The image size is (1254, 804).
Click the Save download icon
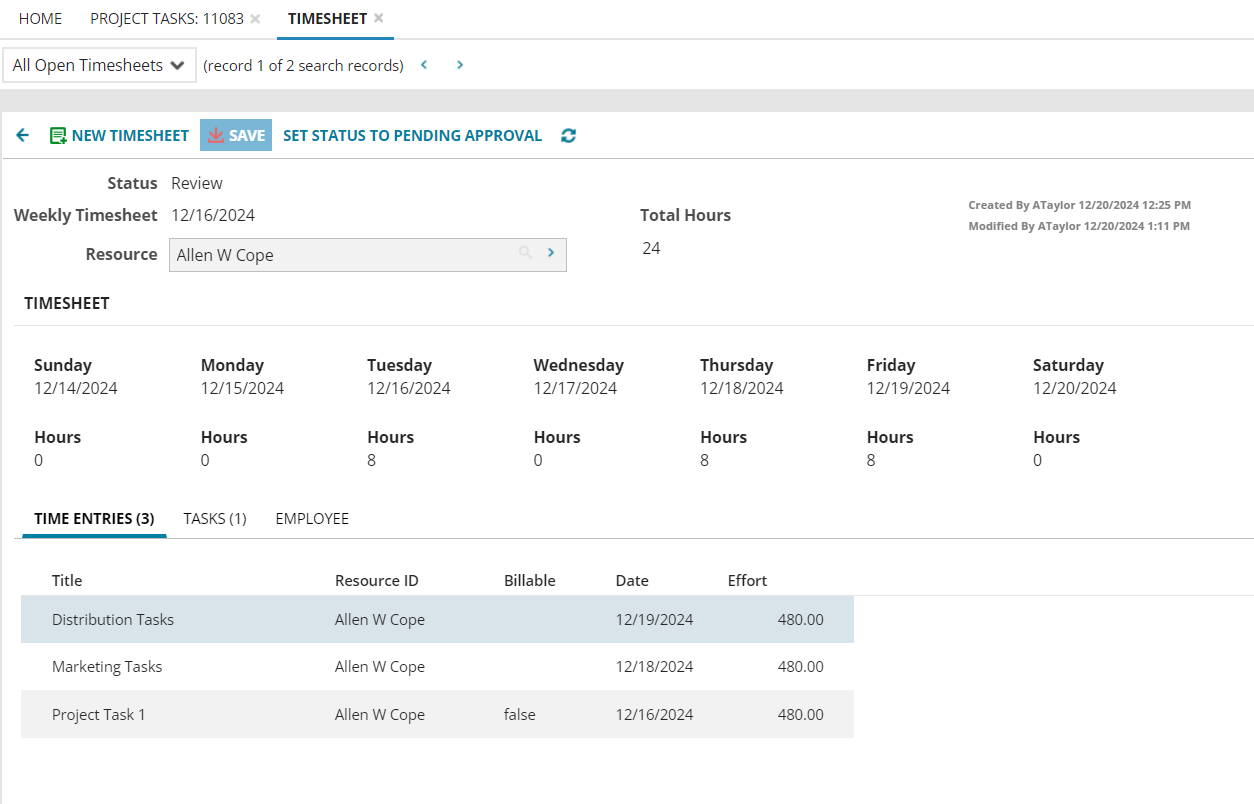(x=216, y=134)
